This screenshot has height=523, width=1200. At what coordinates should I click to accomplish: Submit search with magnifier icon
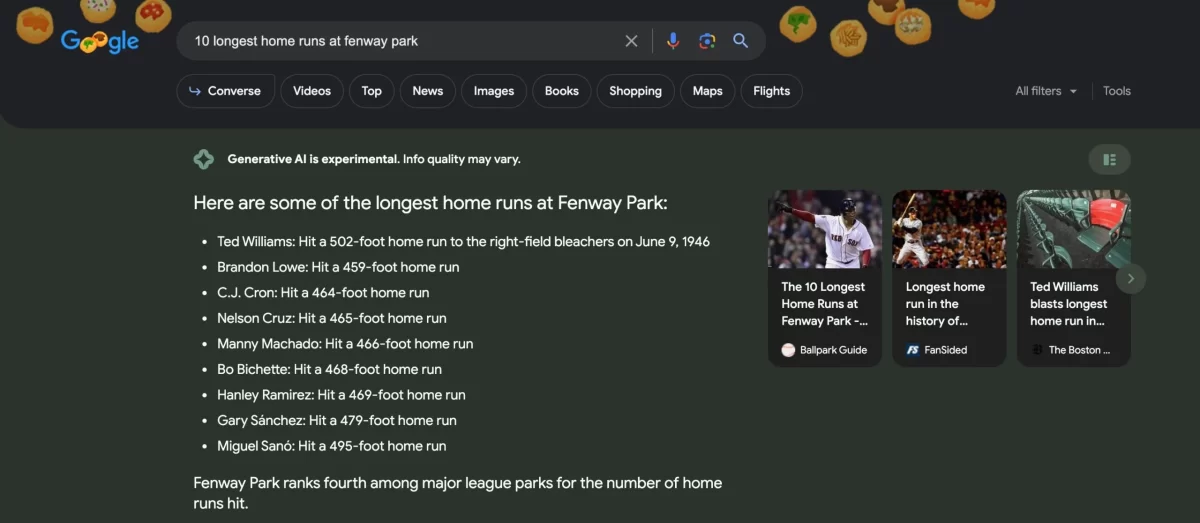pyautogui.click(x=741, y=41)
